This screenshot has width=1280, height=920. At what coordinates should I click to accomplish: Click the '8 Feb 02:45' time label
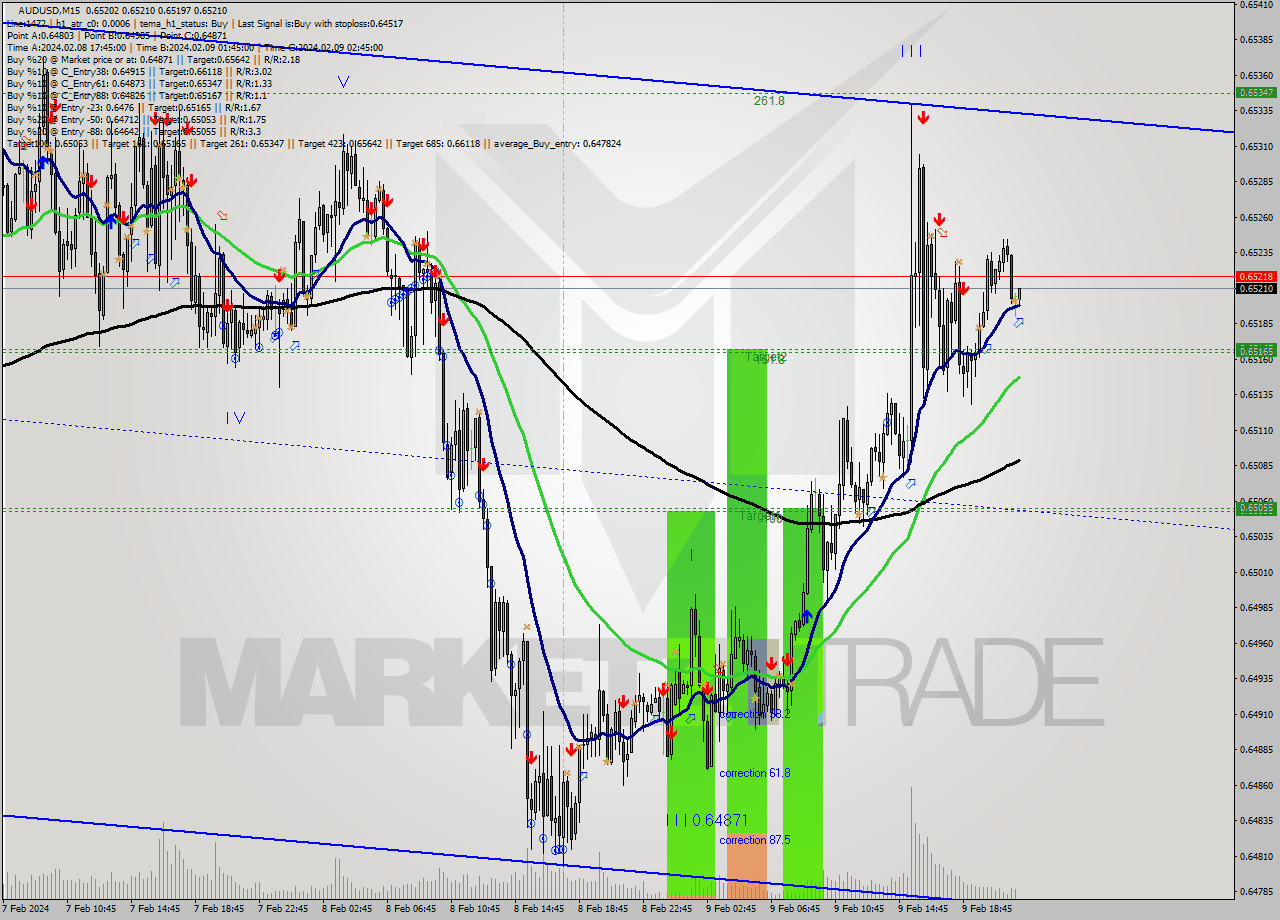click(347, 909)
